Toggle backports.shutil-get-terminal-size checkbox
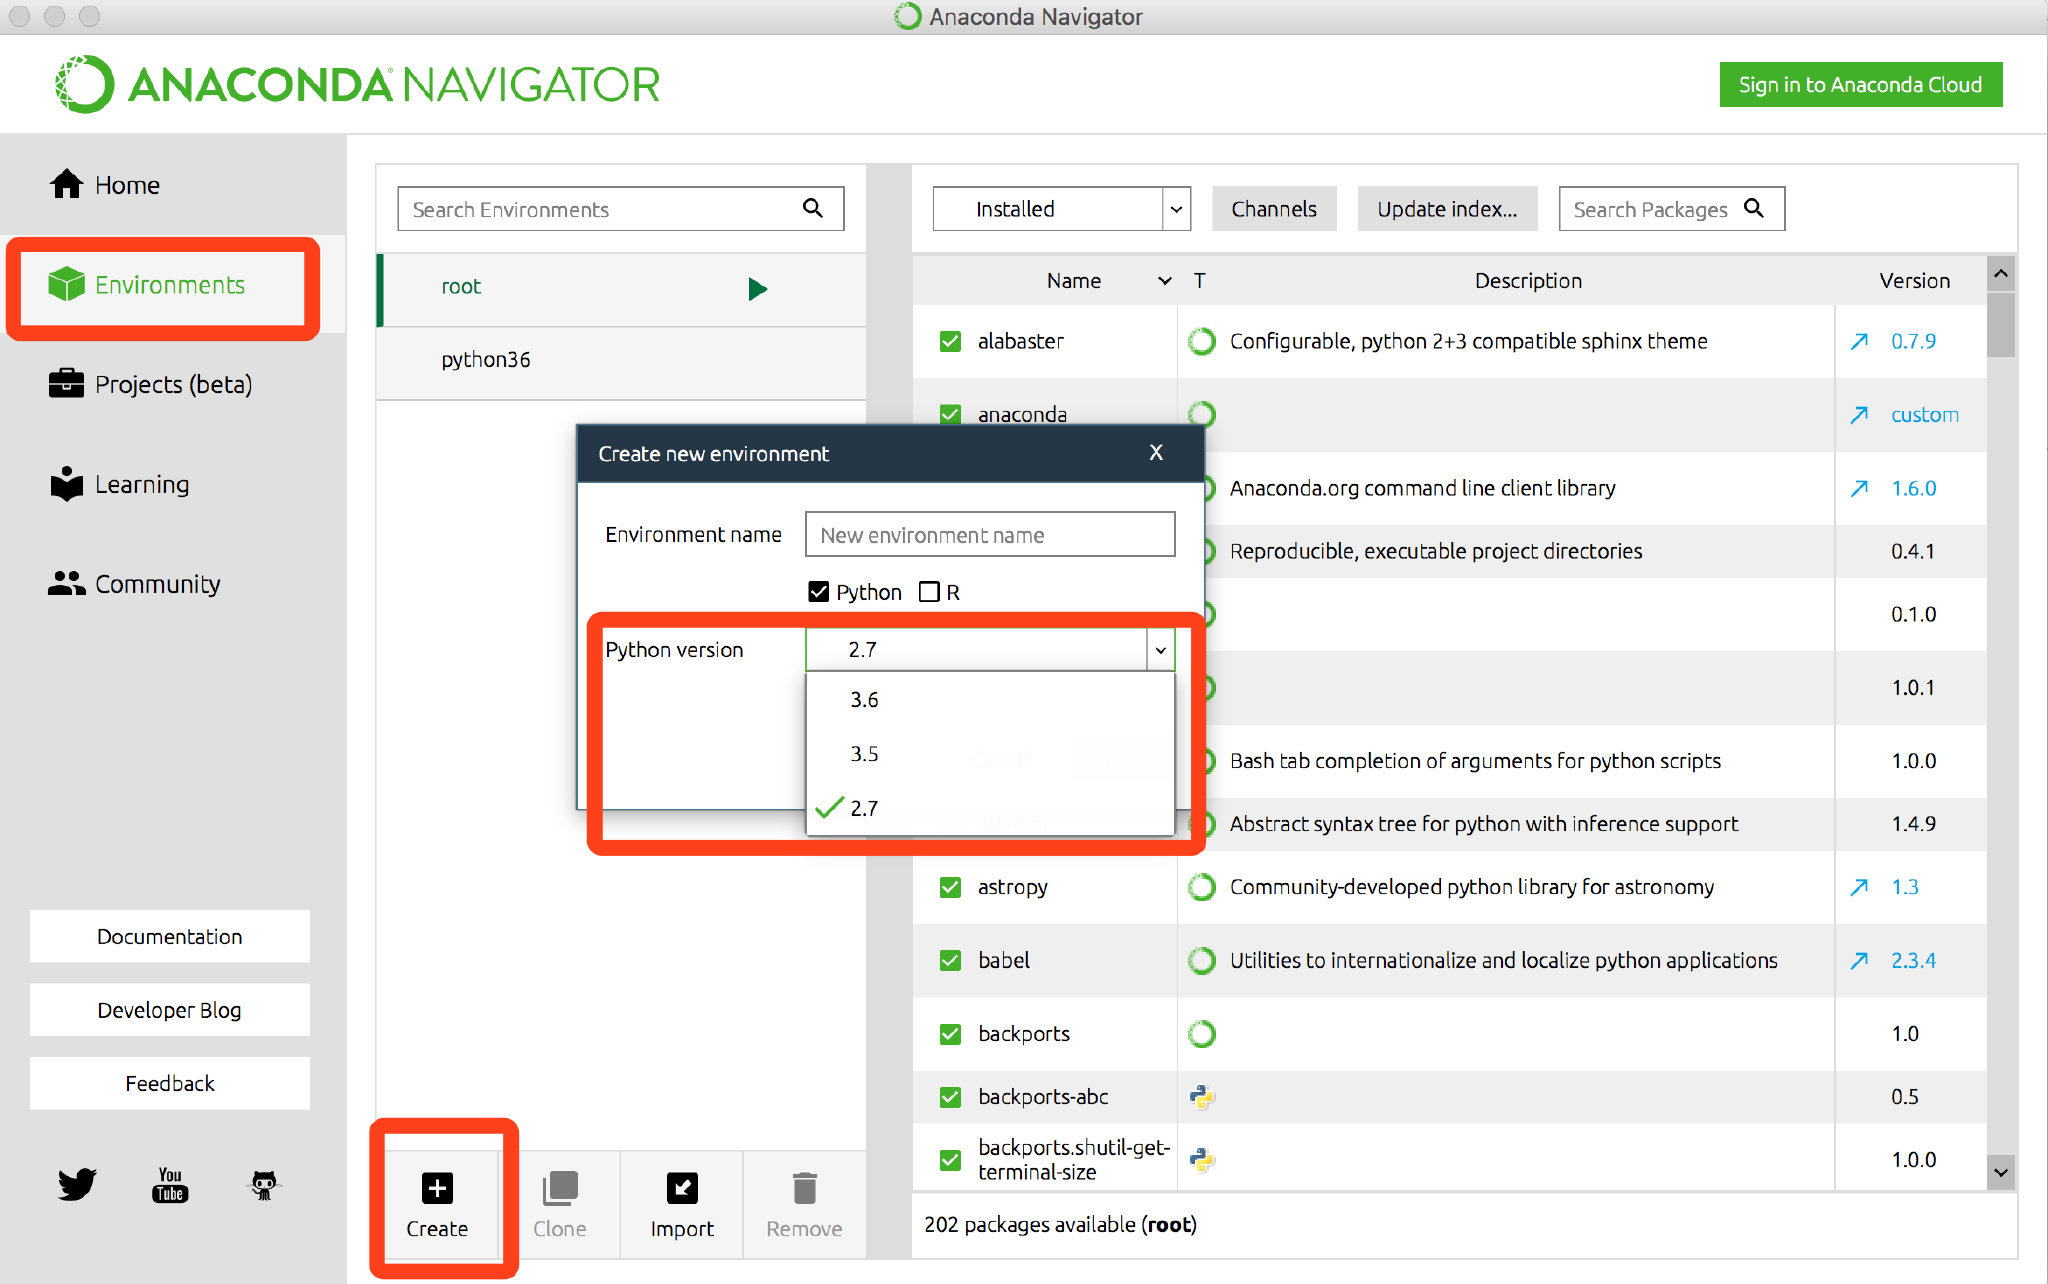2048x1284 pixels. click(x=950, y=1160)
